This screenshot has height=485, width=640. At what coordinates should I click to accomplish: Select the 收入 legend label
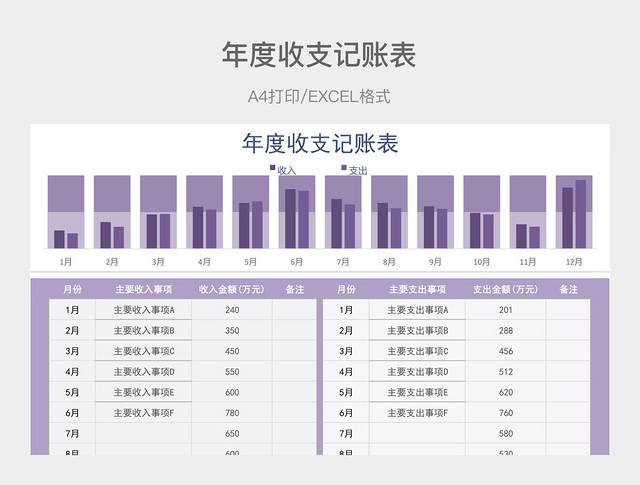click(x=287, y=171)
